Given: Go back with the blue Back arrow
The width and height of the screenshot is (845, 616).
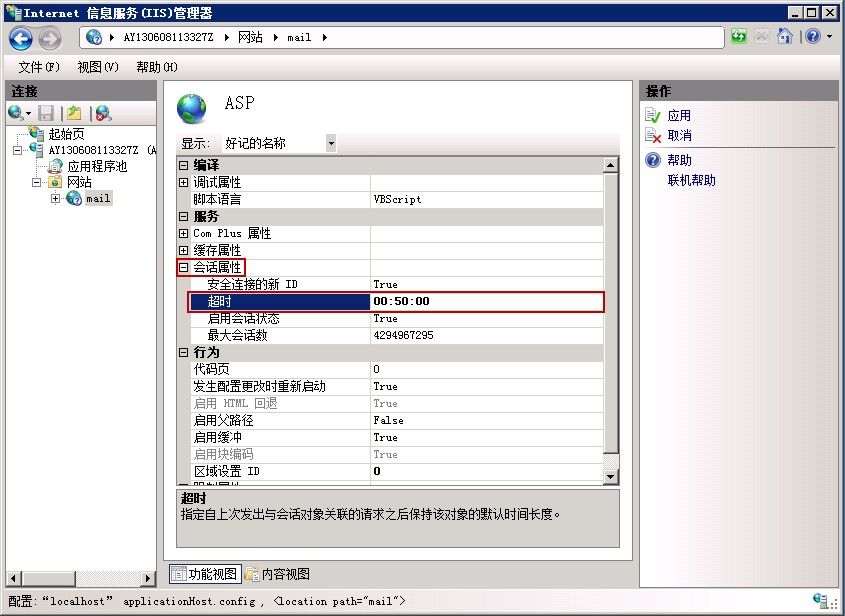Looking at the screenshot, I should (x=21, y=38).
